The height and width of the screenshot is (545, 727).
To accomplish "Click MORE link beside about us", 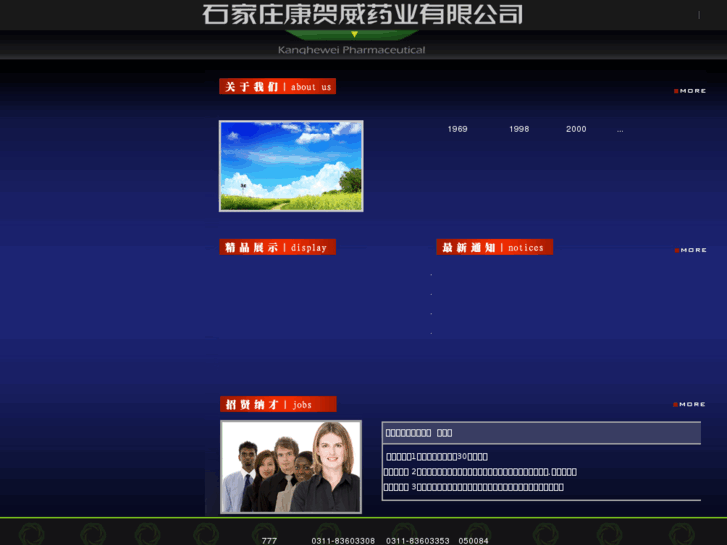I will click(690, 91).
